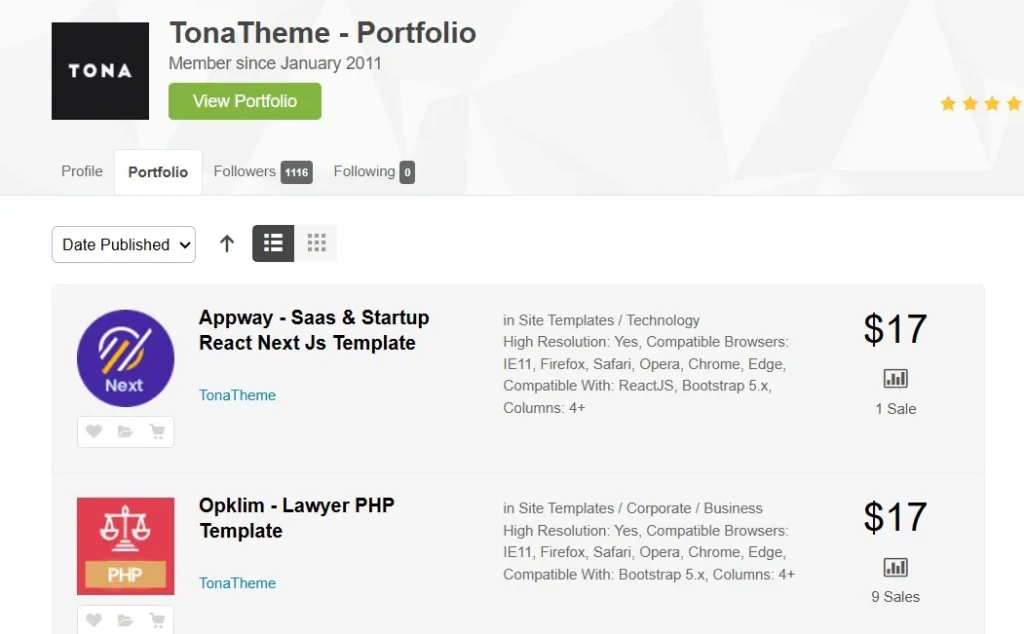Reverse sort order with the up arrow
This screenshot has width=1024, height=634.
coord(227,244)
